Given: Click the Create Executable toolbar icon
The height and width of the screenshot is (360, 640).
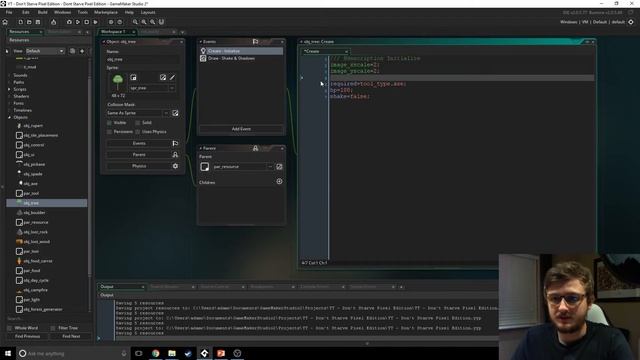Looking at the screenshot, I should tap(53, 22).
